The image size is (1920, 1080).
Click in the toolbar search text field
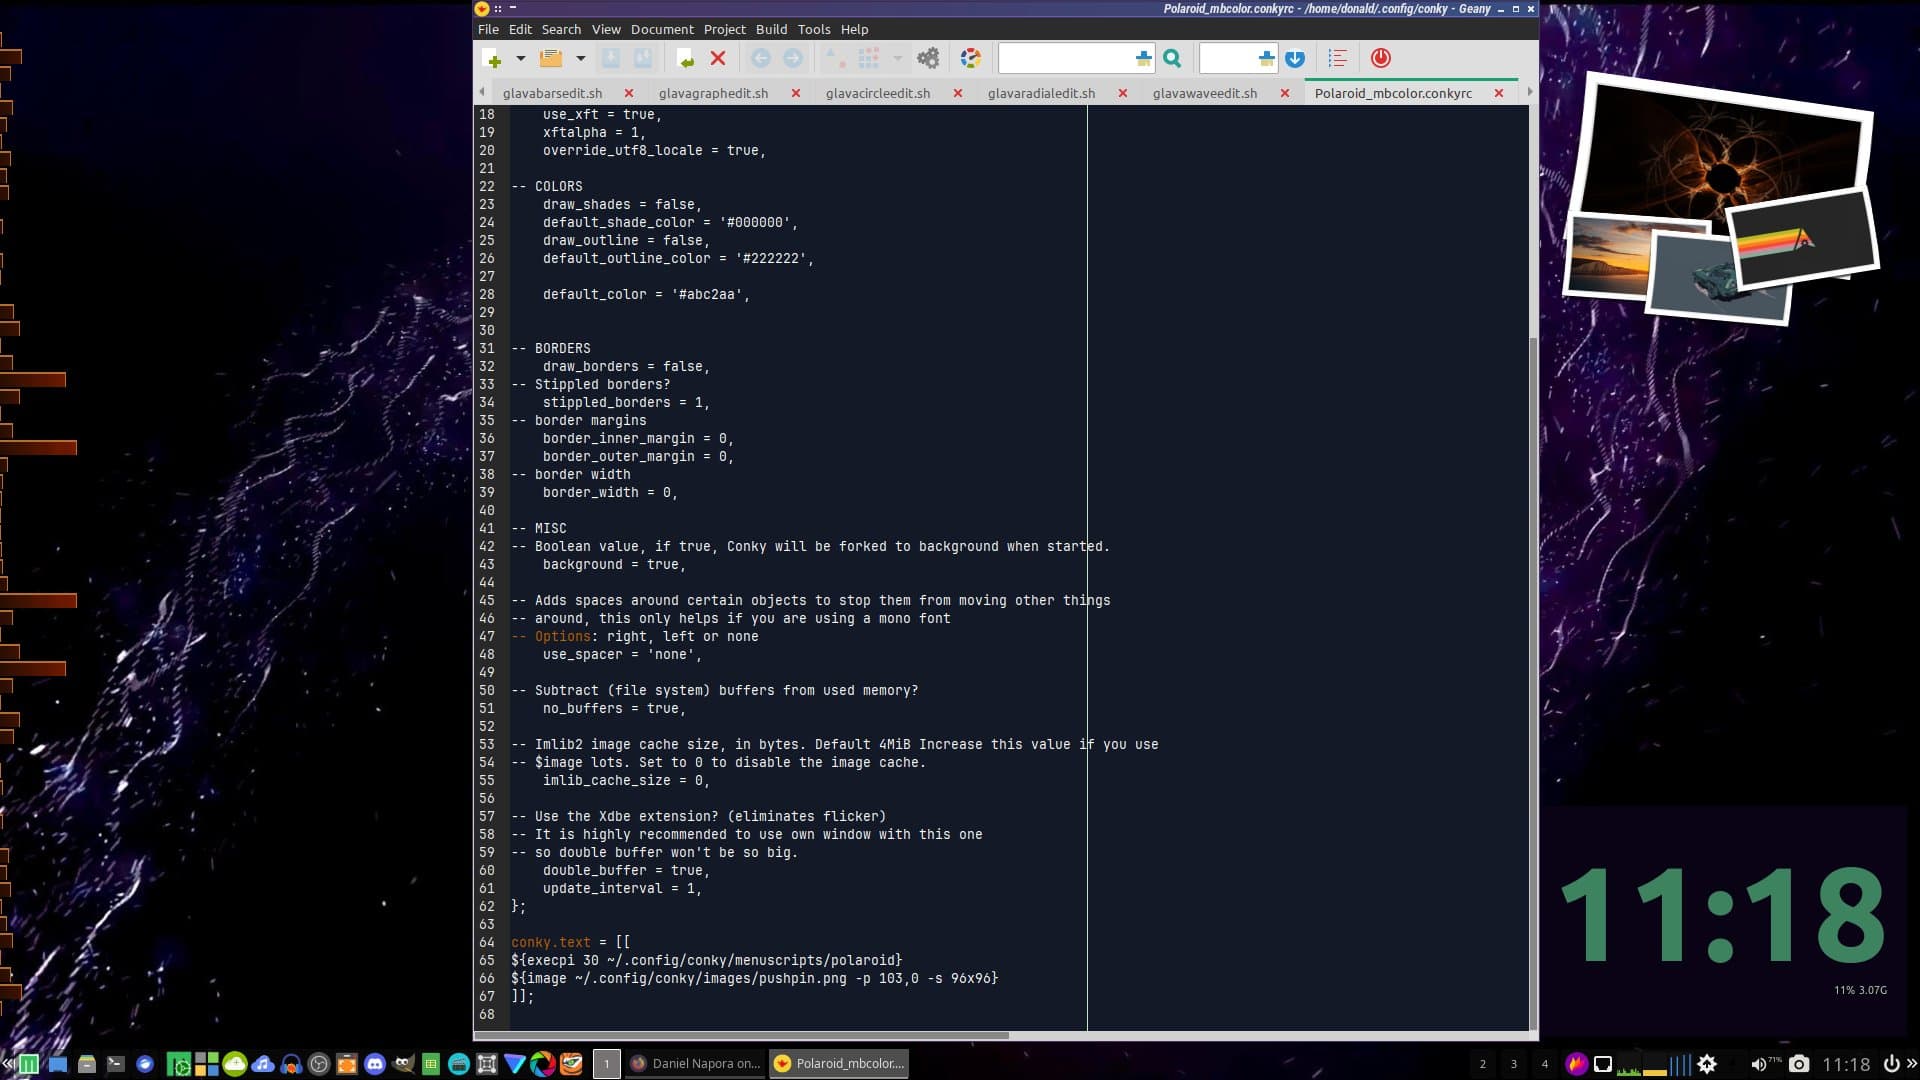coord(1066,59)
